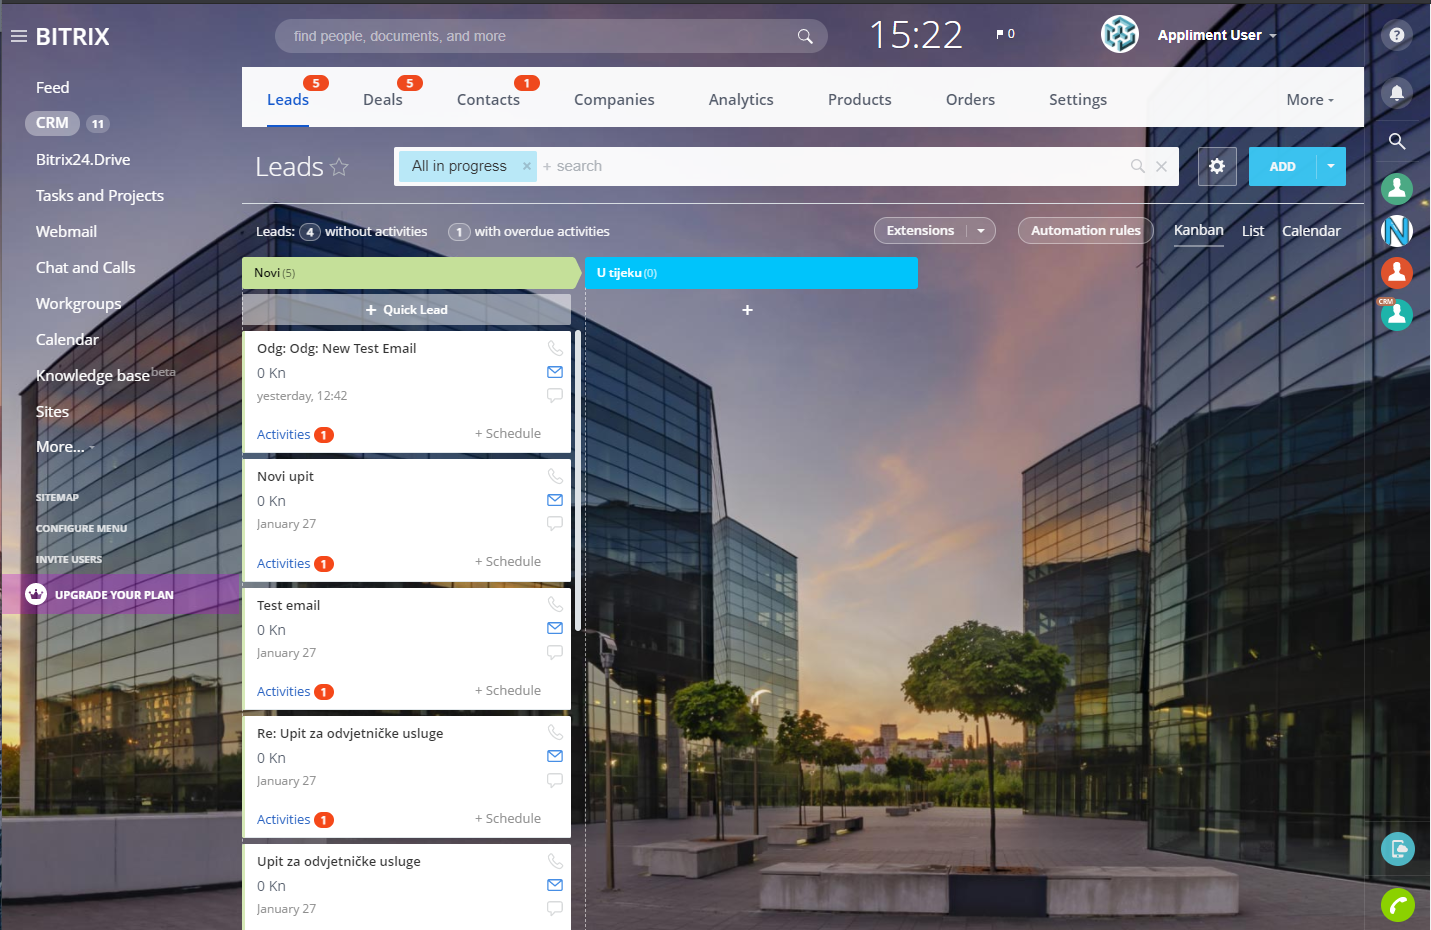Open the ADD button's dropdown arrow
The width and height of the screenshot is (1431, 930).
(1330, 166)
